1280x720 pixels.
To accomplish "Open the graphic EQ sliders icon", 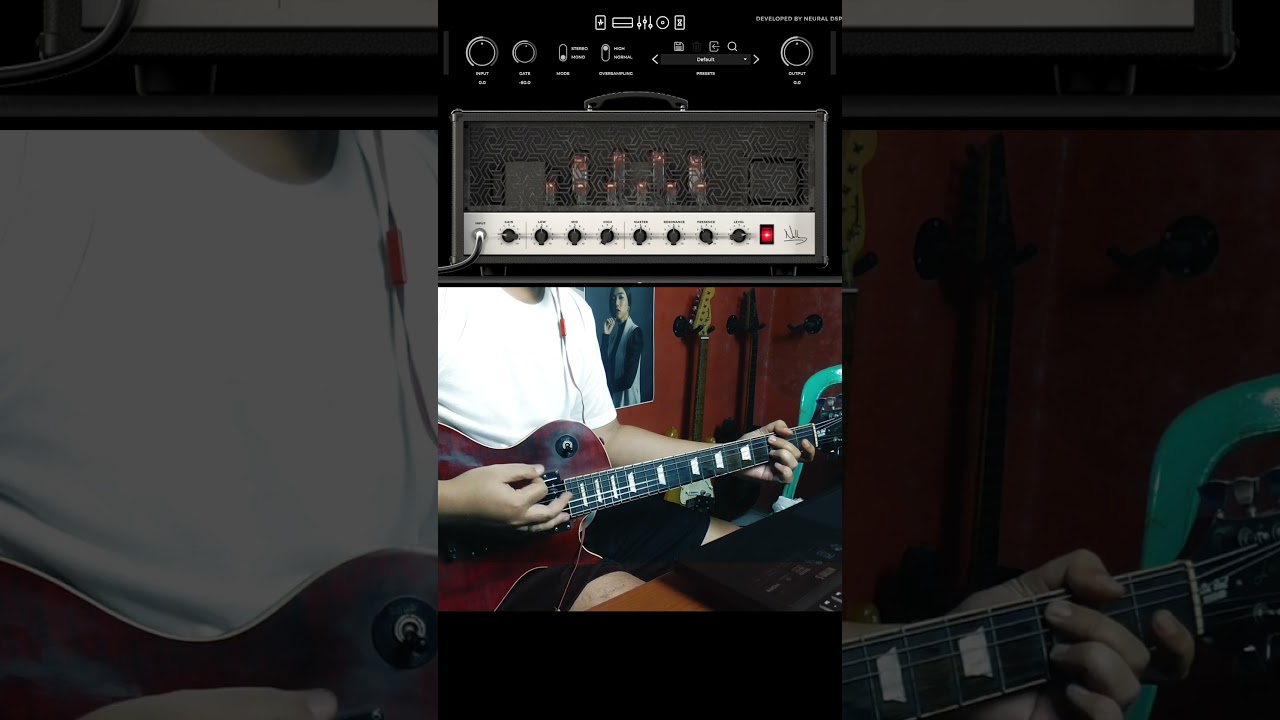I will tap(645, 22).
